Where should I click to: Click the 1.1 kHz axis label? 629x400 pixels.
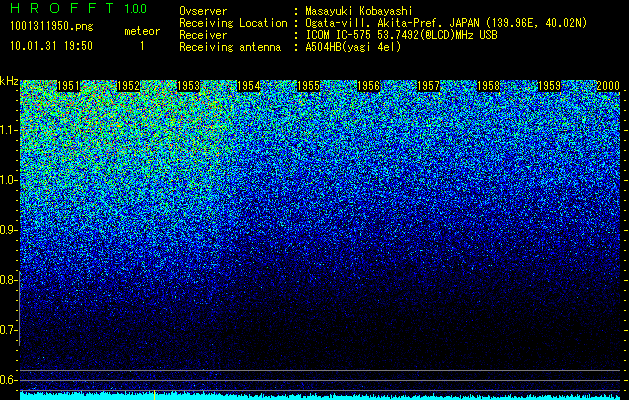pyautogui.click(x=7, y=130)
